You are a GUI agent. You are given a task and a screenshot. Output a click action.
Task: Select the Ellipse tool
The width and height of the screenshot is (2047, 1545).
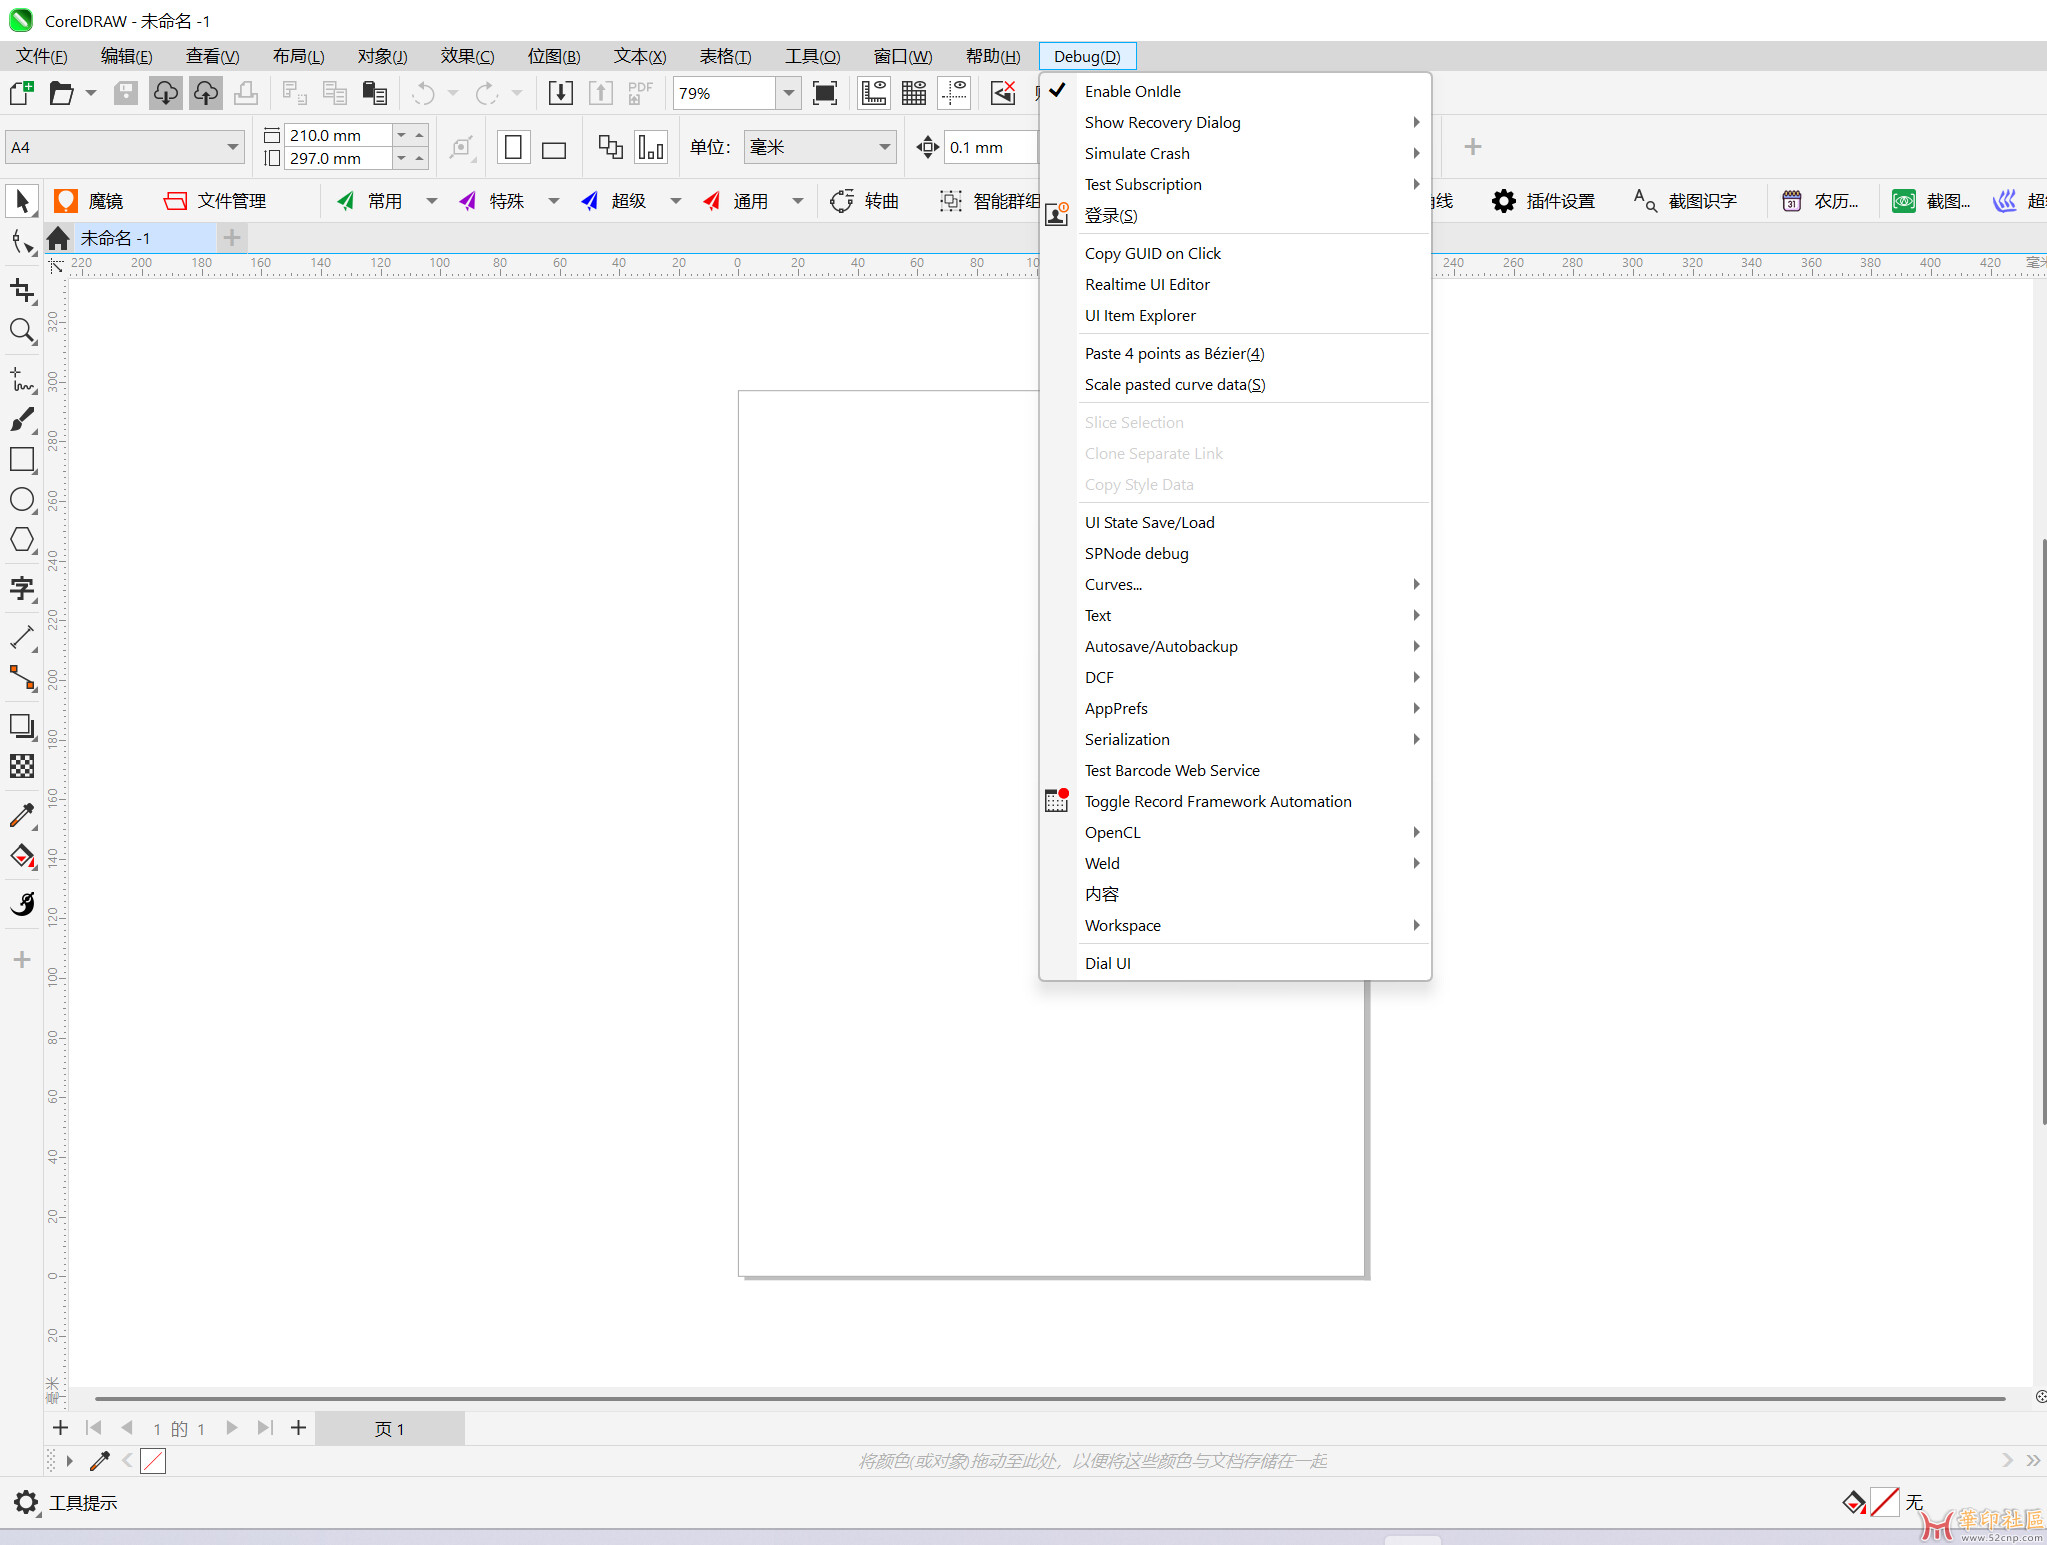(22, 500)
